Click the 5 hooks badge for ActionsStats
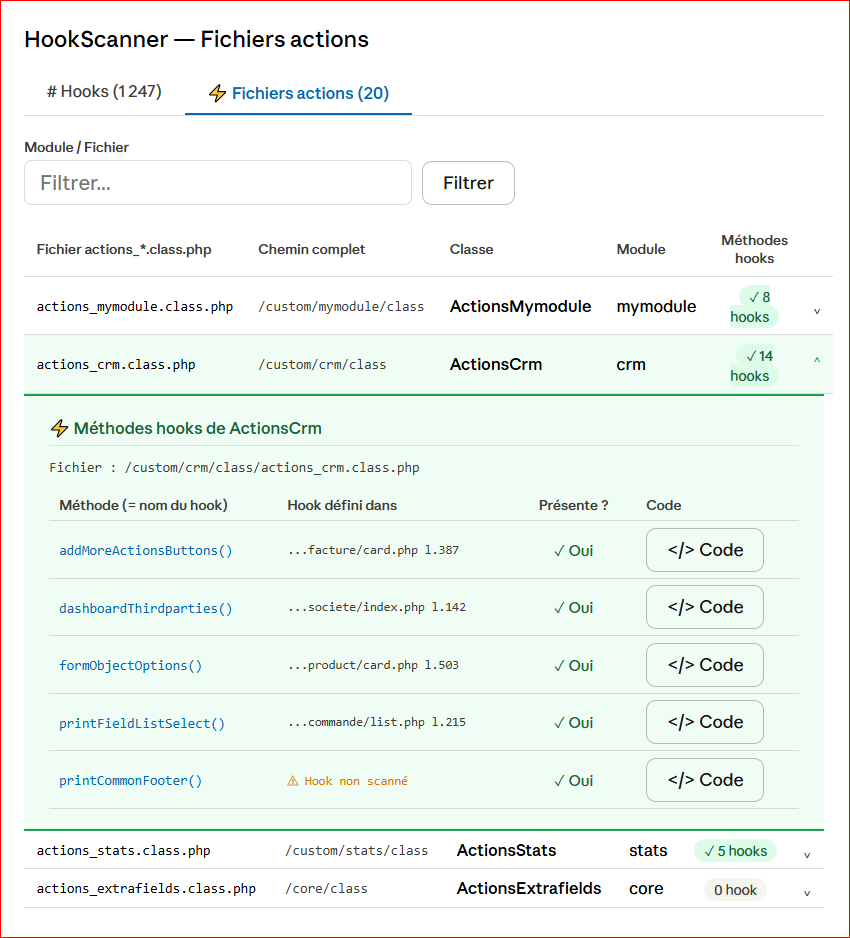This screenshot has height=938, width=850. point(735,851)
